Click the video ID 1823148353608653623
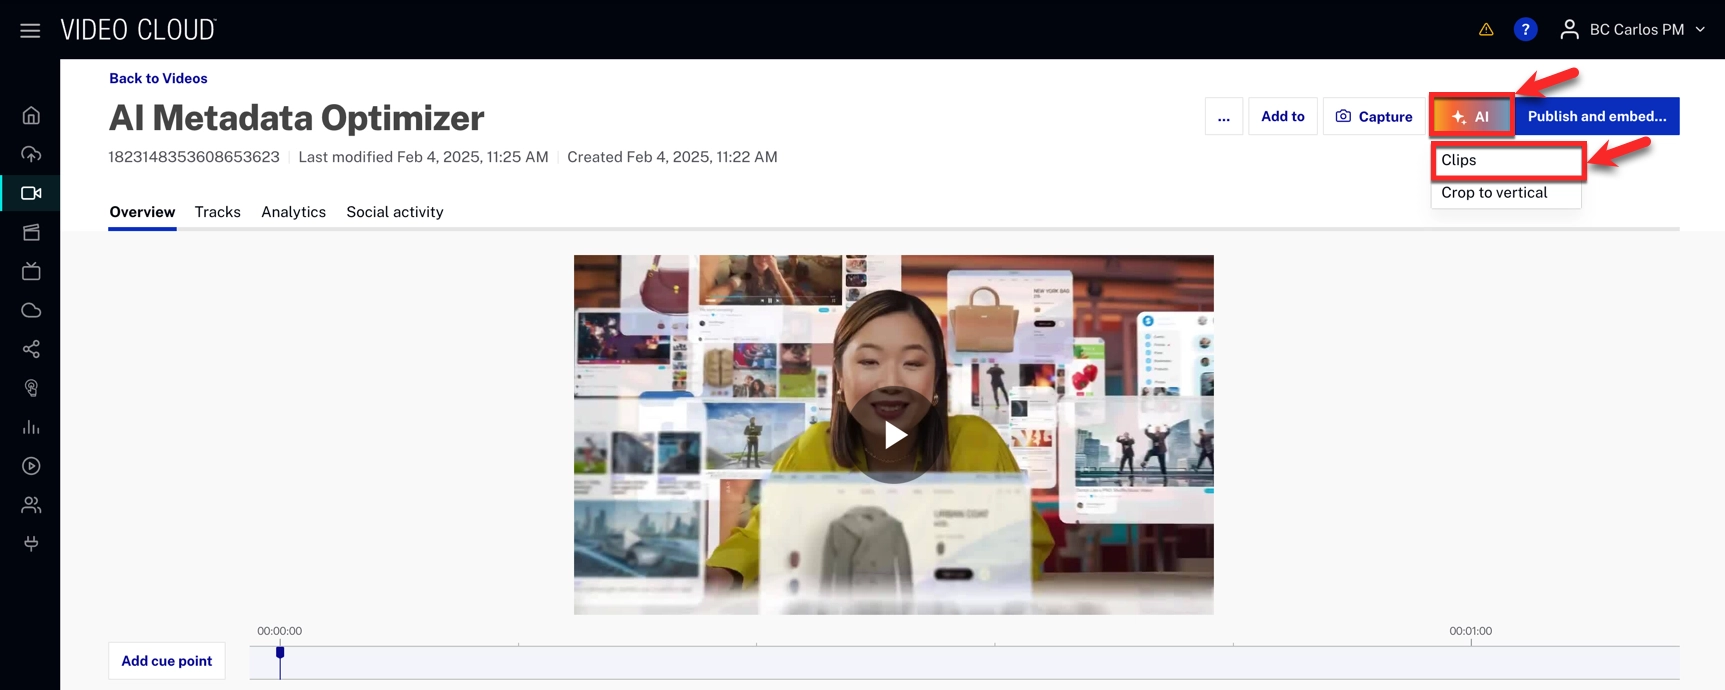 point(194,157)
